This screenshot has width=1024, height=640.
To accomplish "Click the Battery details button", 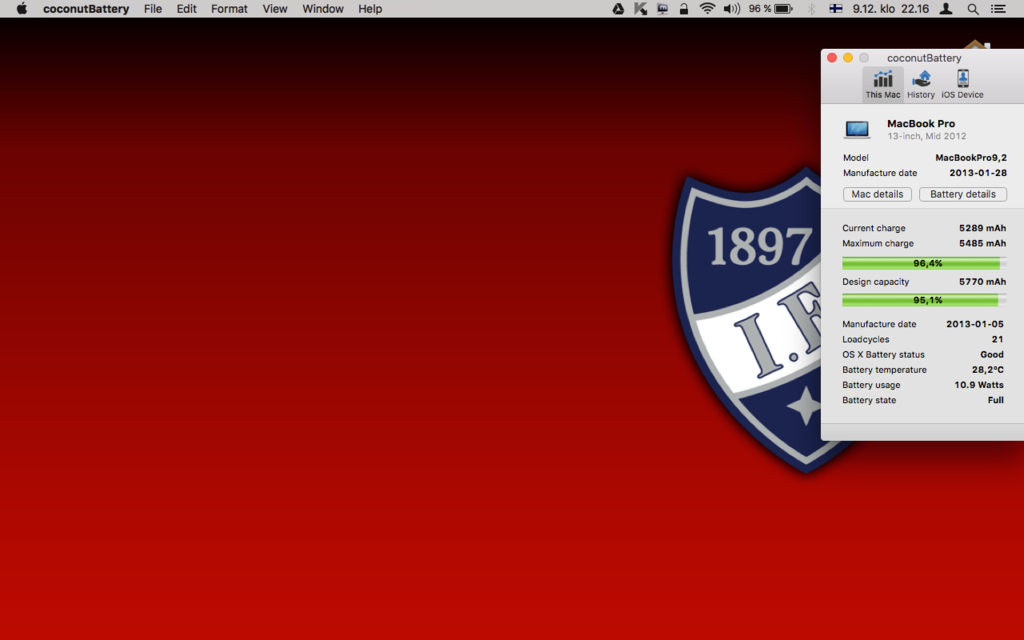I will click(x=963, y=194).
